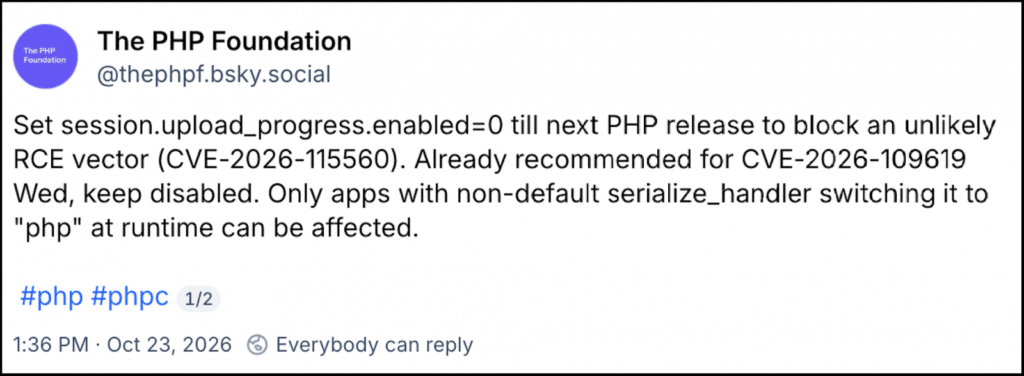Screen dimensions: 1024x376
Task: Open the 1:36 PM timestamp
Action: point(50,345)
